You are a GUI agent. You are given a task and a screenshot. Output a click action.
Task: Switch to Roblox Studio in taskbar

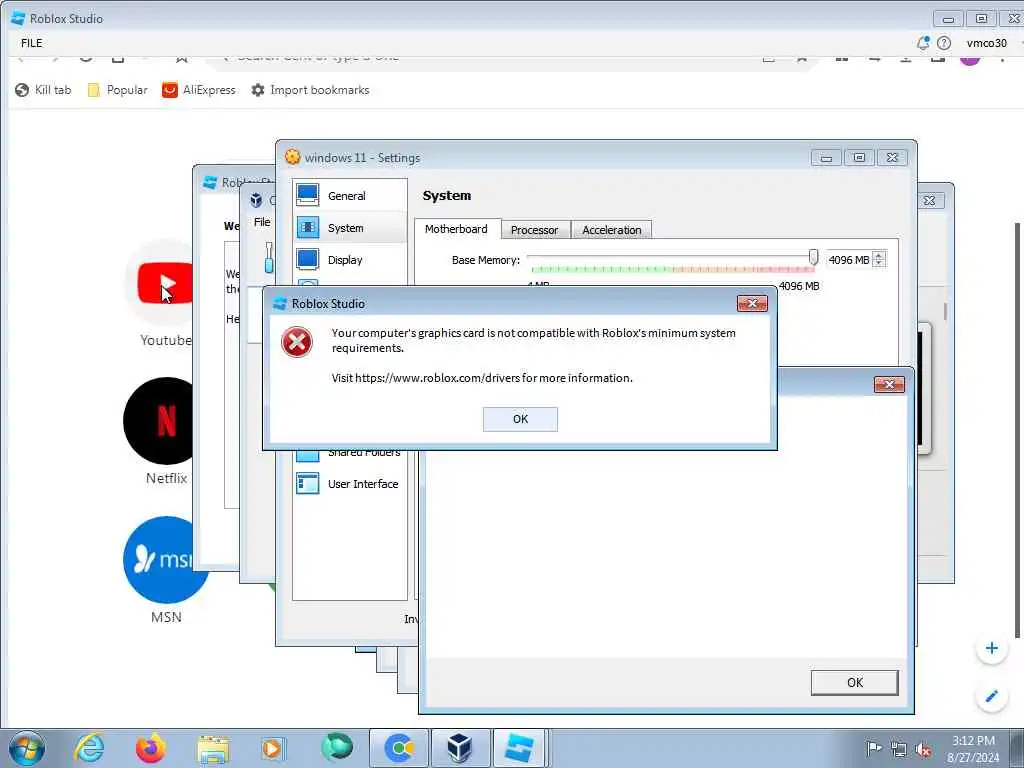point(519,748)
